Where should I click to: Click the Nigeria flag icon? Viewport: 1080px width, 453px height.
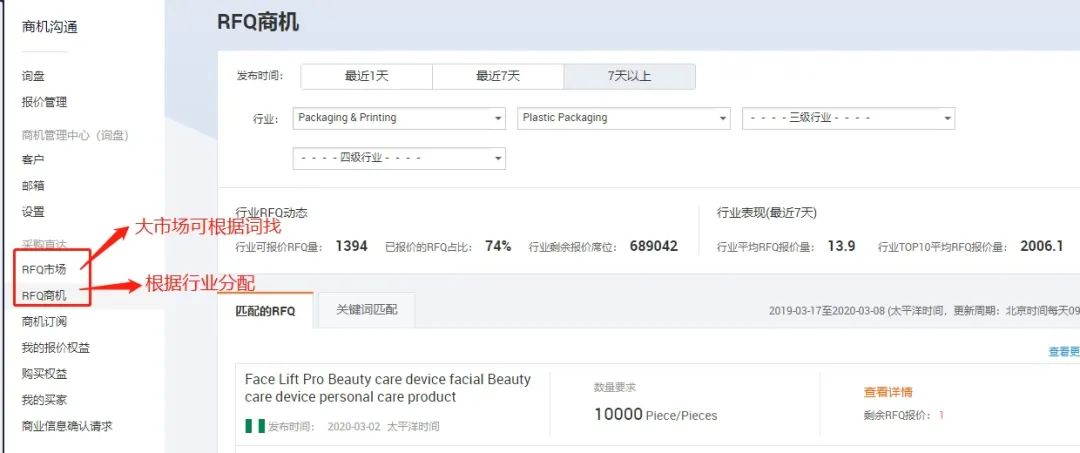click(255, 426)
